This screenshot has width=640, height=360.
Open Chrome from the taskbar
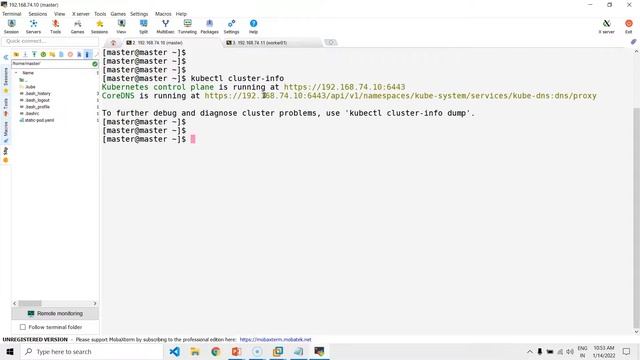(216, 351)
